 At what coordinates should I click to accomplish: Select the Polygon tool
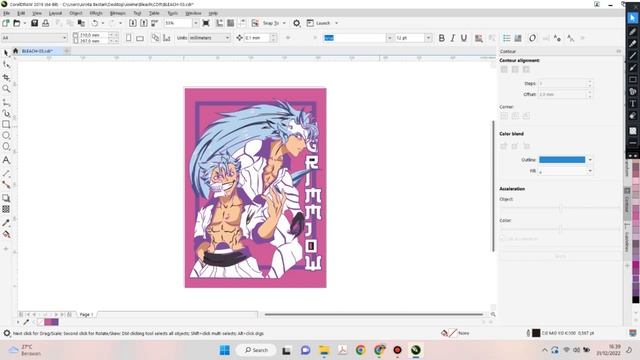click(6, 147)
